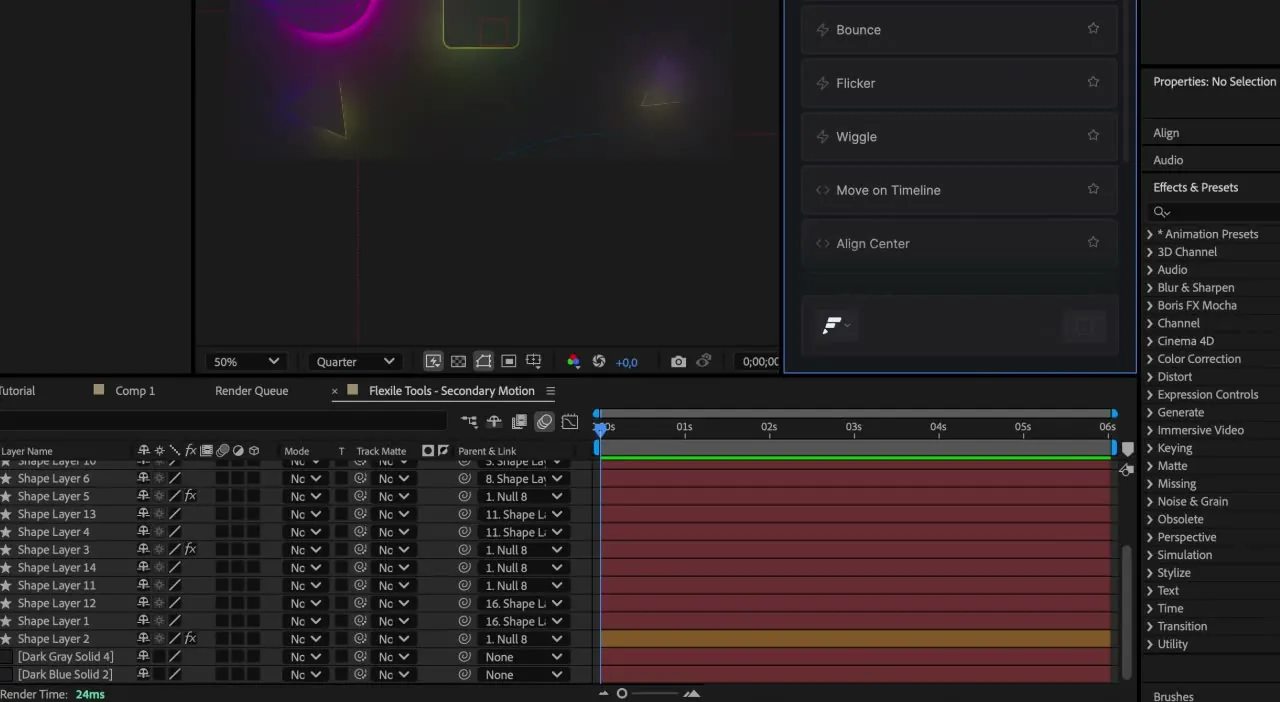Expand the Animation Presets category
Image resolution: width=1280 pixels, height=702 pixels.
click(1150, 234)
